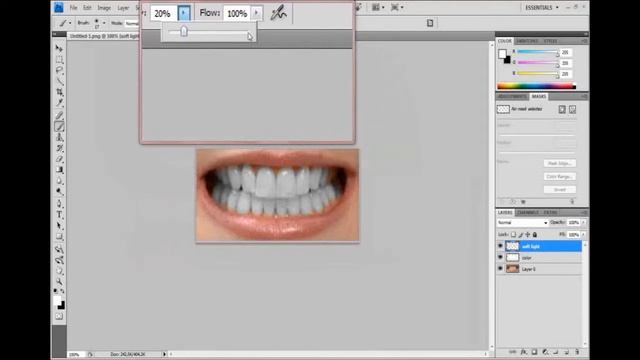640x360 pixels.
Task: Add a layer style fx icon
Action: (524, 352)
